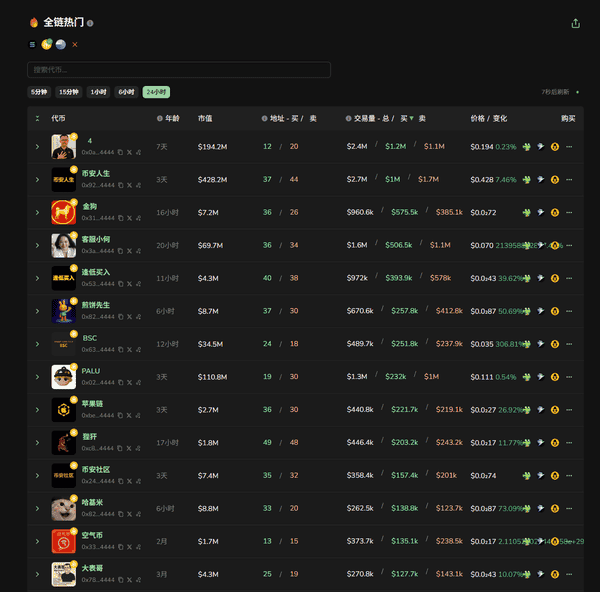The image size is (600, 592).
Task: Toggle the BNB chain filter icon
Action: pos(46,44)
